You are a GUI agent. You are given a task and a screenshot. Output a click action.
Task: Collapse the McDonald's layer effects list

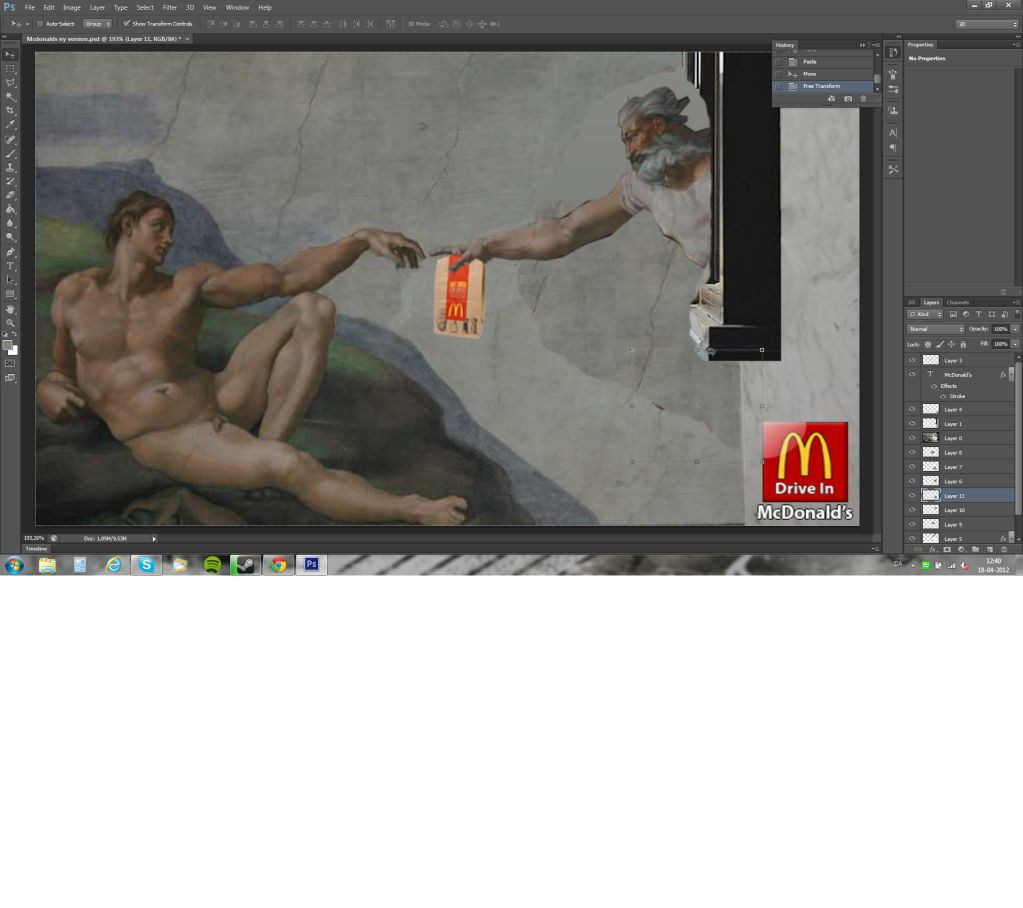pyautogui.click(x=1011, y=374)
